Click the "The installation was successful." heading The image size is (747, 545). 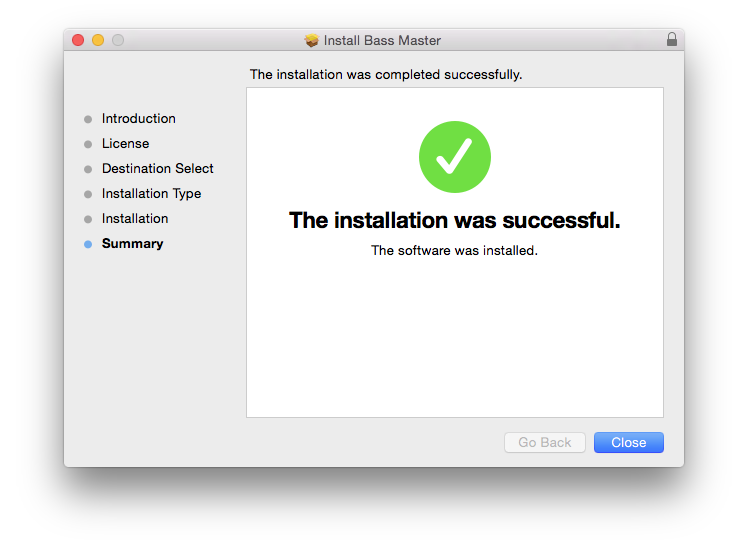point(454,221)
